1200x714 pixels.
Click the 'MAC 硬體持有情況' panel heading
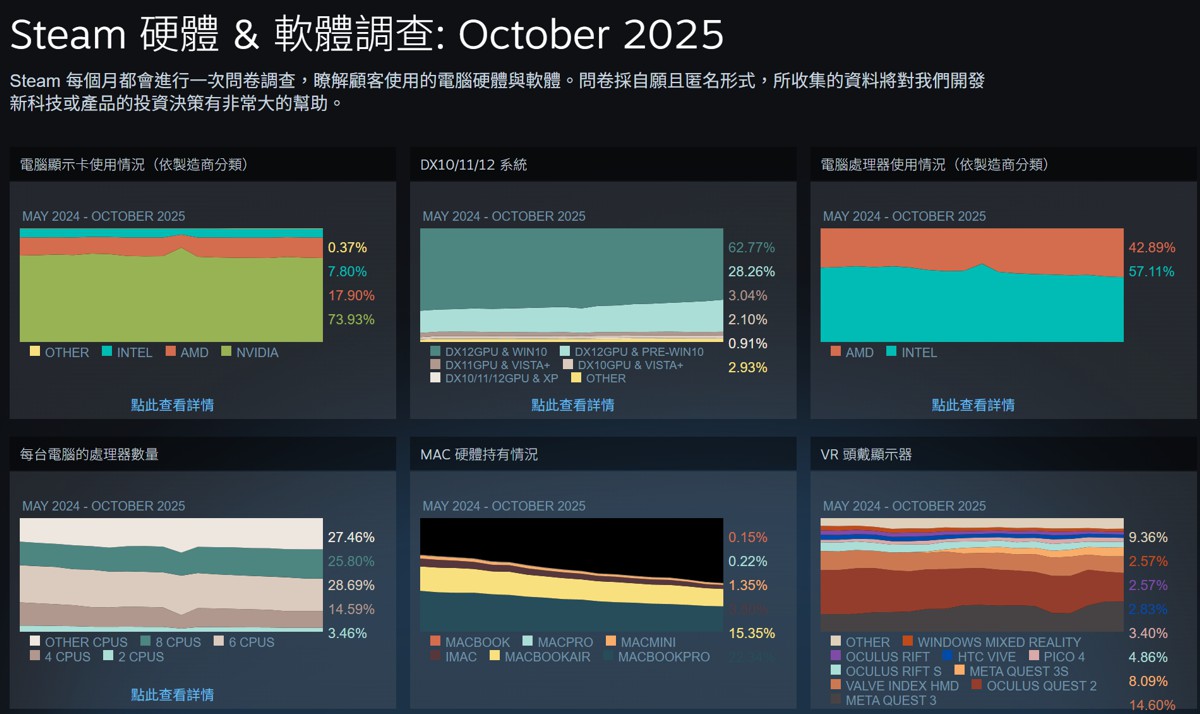tap(479, 454)
